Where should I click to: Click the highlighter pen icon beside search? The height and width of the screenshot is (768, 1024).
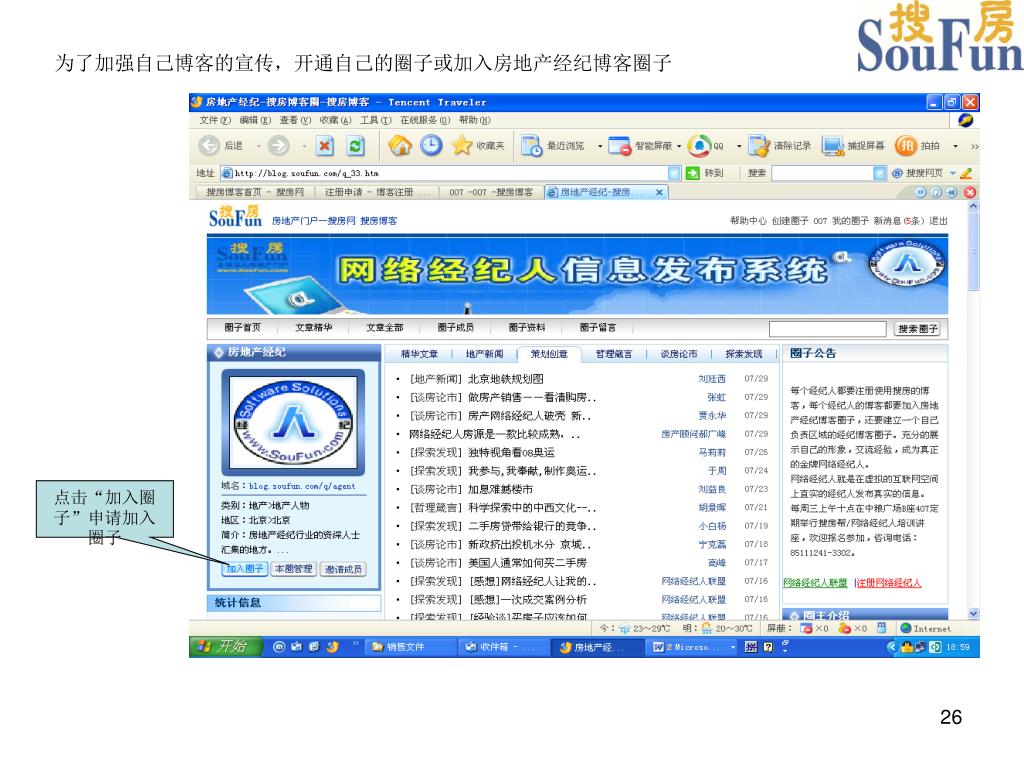967,173
